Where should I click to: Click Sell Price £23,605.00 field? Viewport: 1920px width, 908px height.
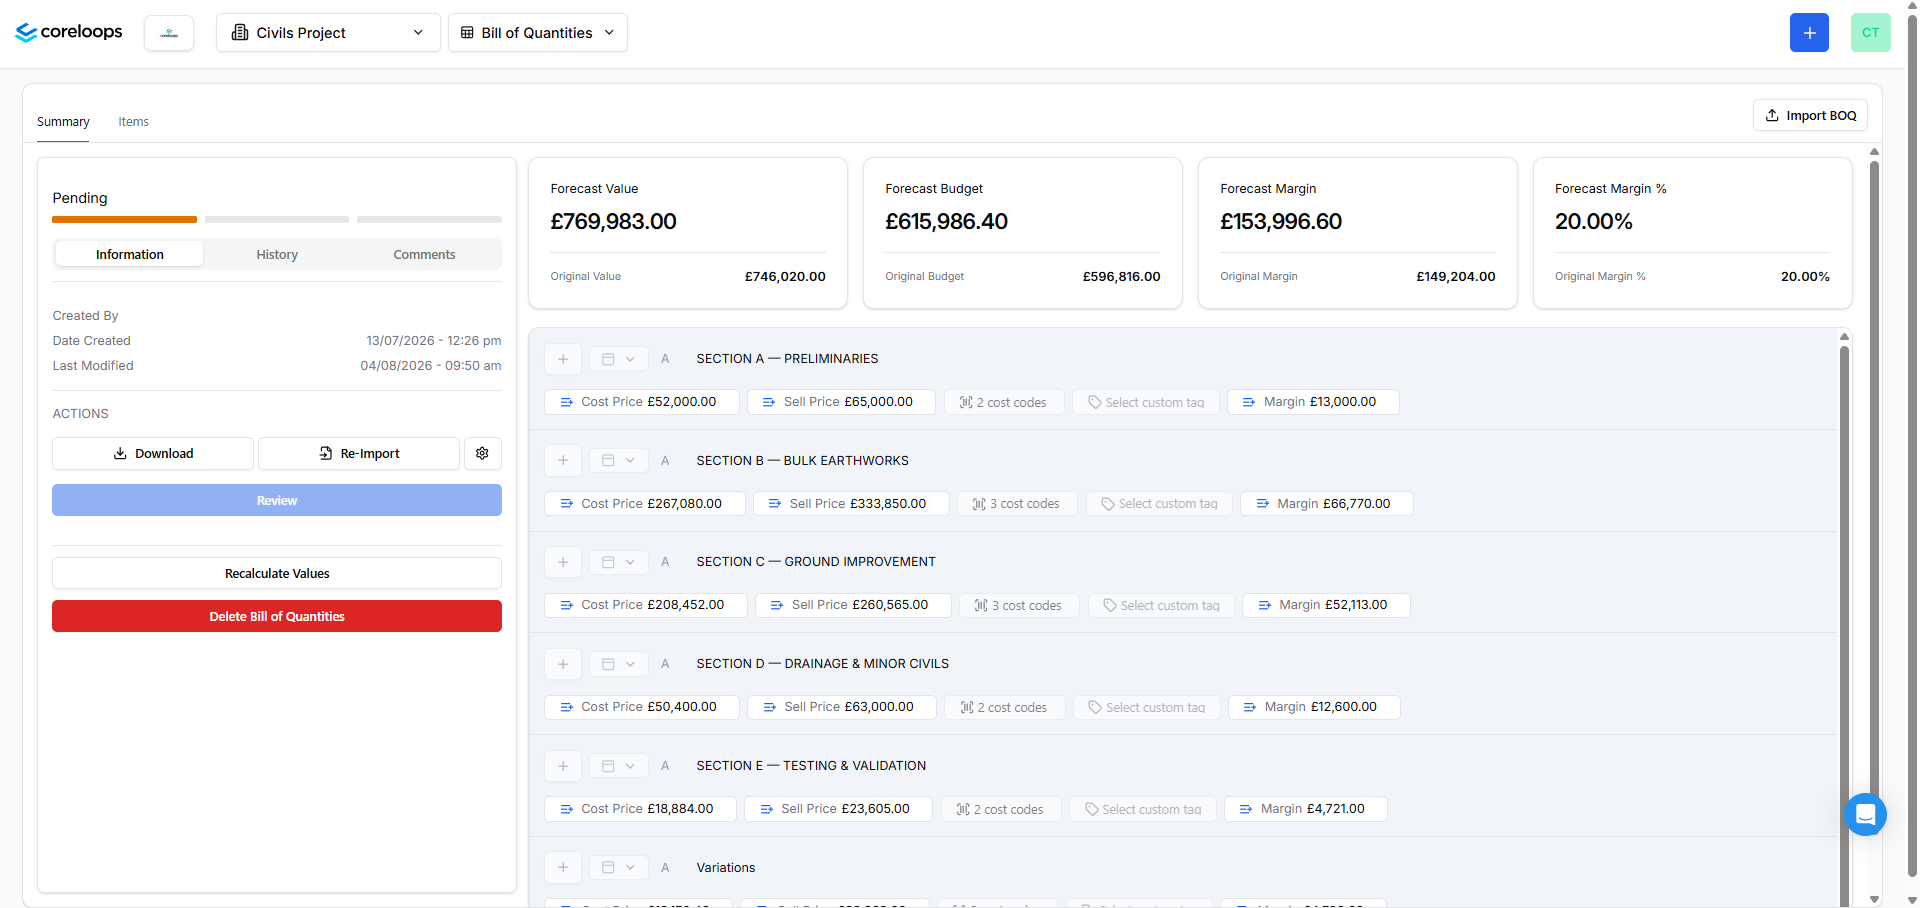838,809
